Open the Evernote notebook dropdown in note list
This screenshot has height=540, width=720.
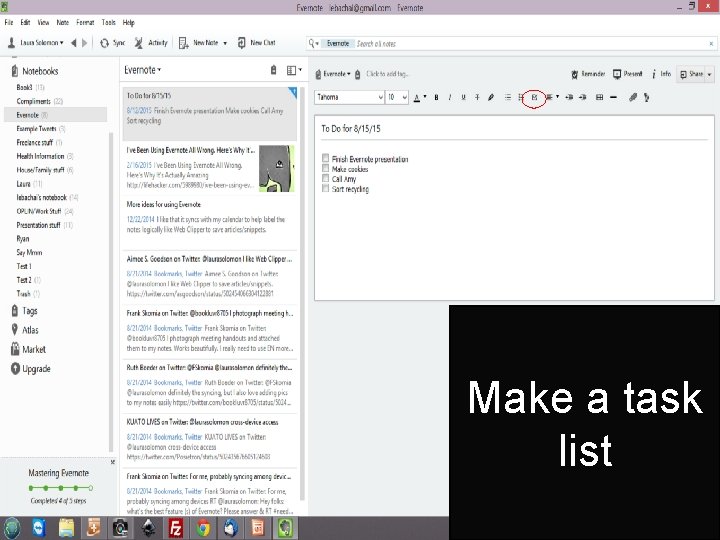(x=143, y=70)
